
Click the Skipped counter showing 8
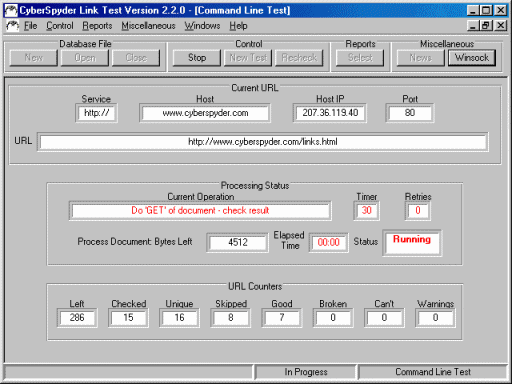coord(230,318)
